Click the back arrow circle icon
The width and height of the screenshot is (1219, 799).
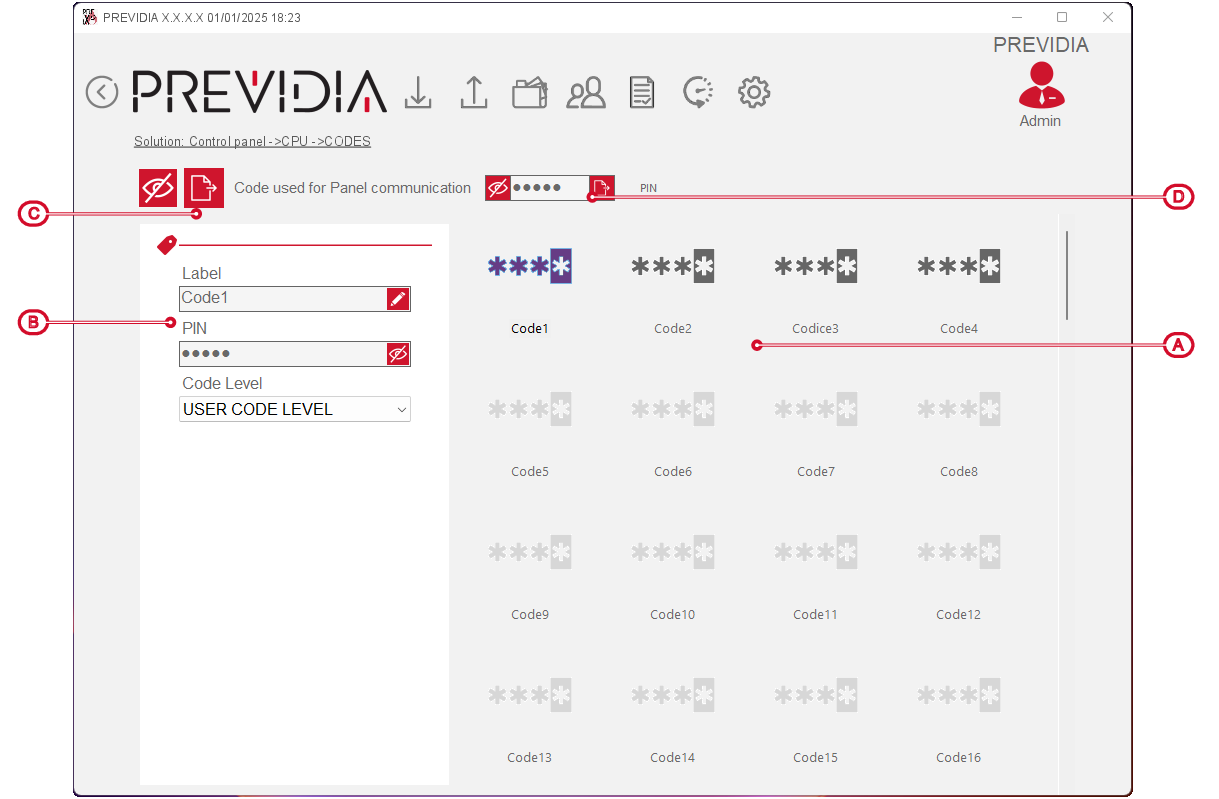[x=102, y=92]
